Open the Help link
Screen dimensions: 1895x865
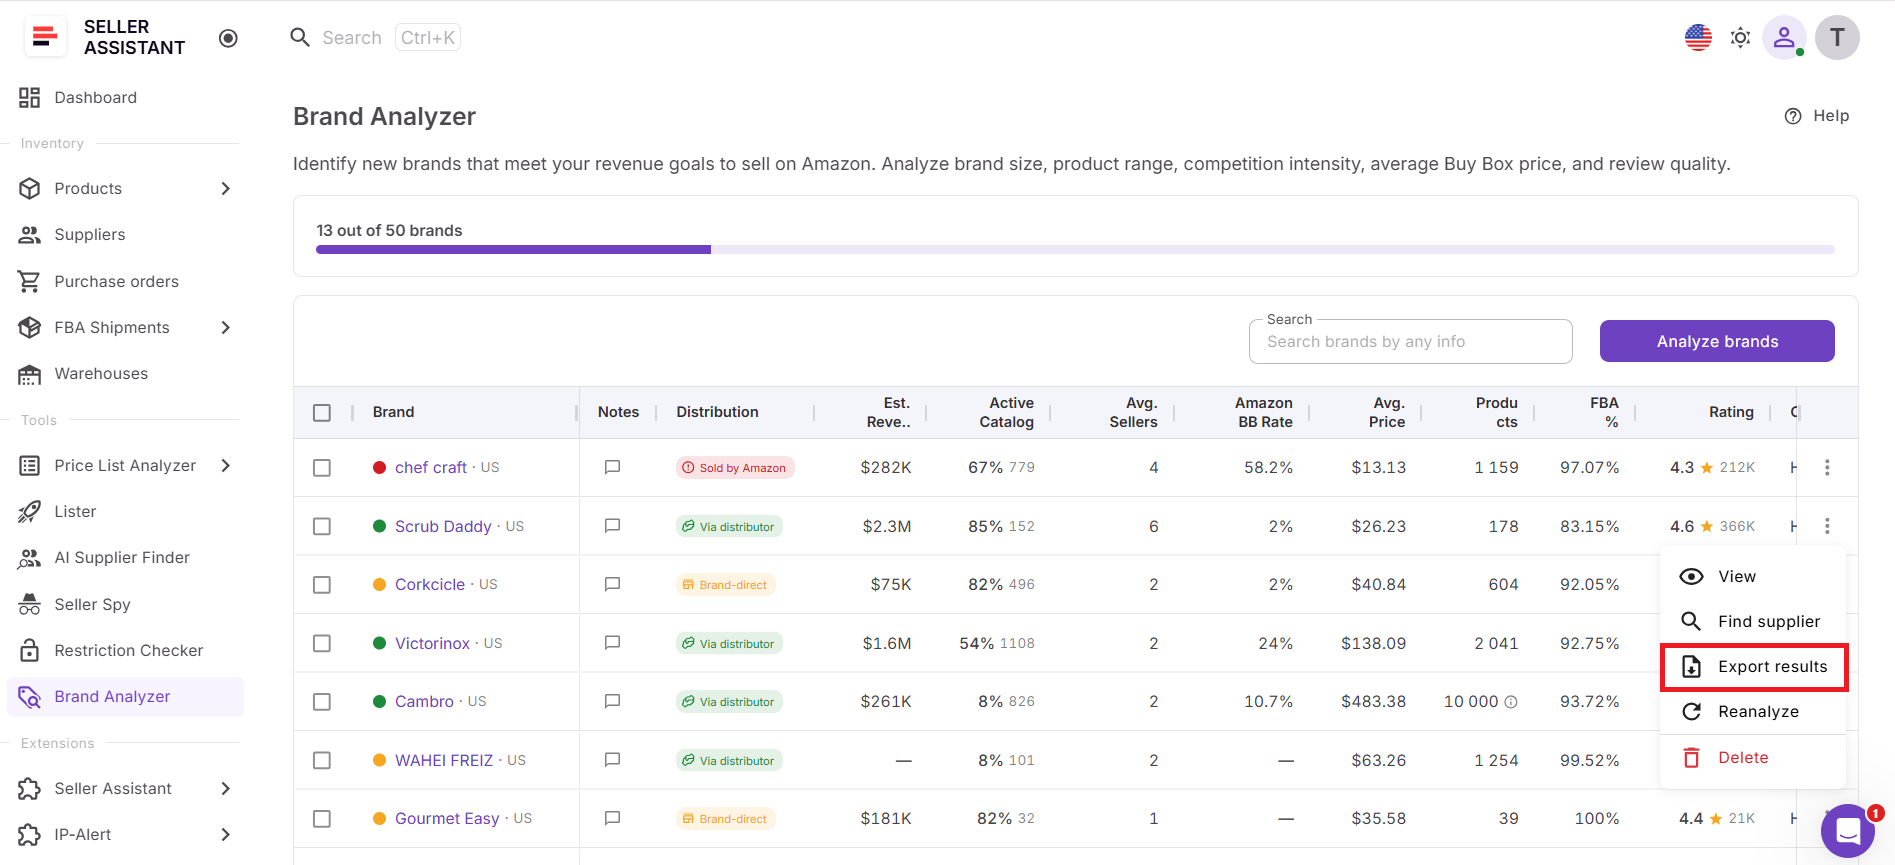1817,116
